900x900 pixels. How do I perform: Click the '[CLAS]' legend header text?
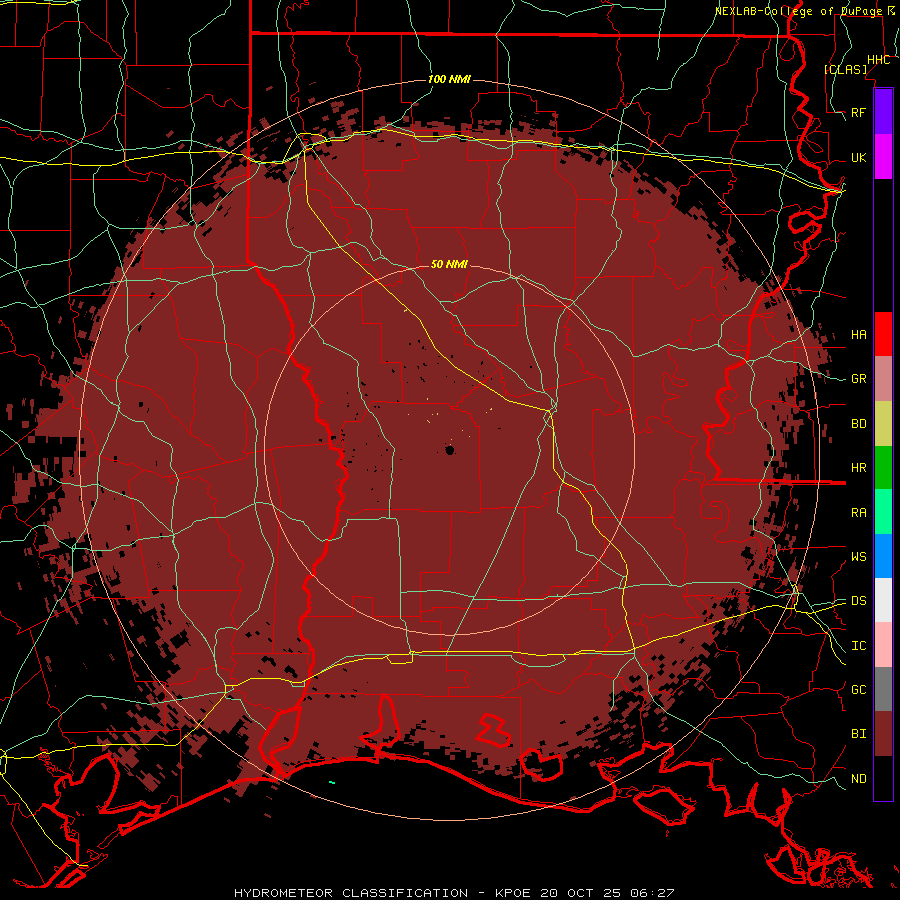coord(845,69)
